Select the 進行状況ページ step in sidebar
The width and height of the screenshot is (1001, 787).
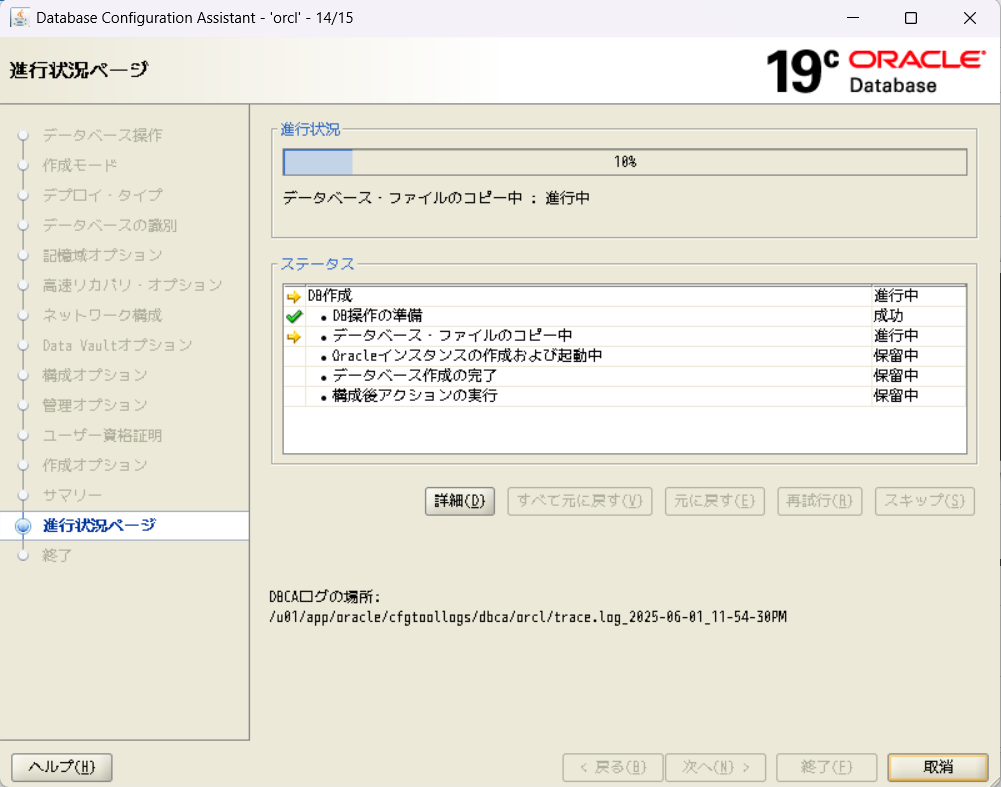(99, 526)
